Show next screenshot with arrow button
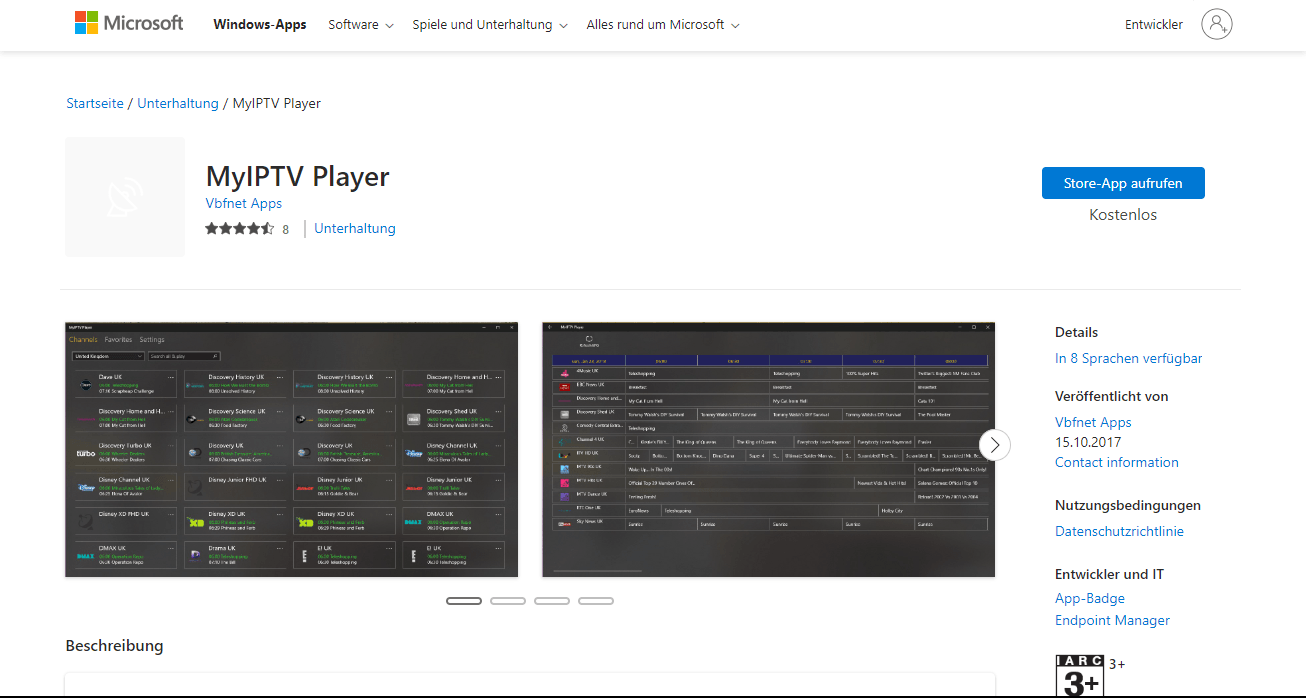This screenshot has height=698, width=1306. pyautogui.click(x=994, y=444)
